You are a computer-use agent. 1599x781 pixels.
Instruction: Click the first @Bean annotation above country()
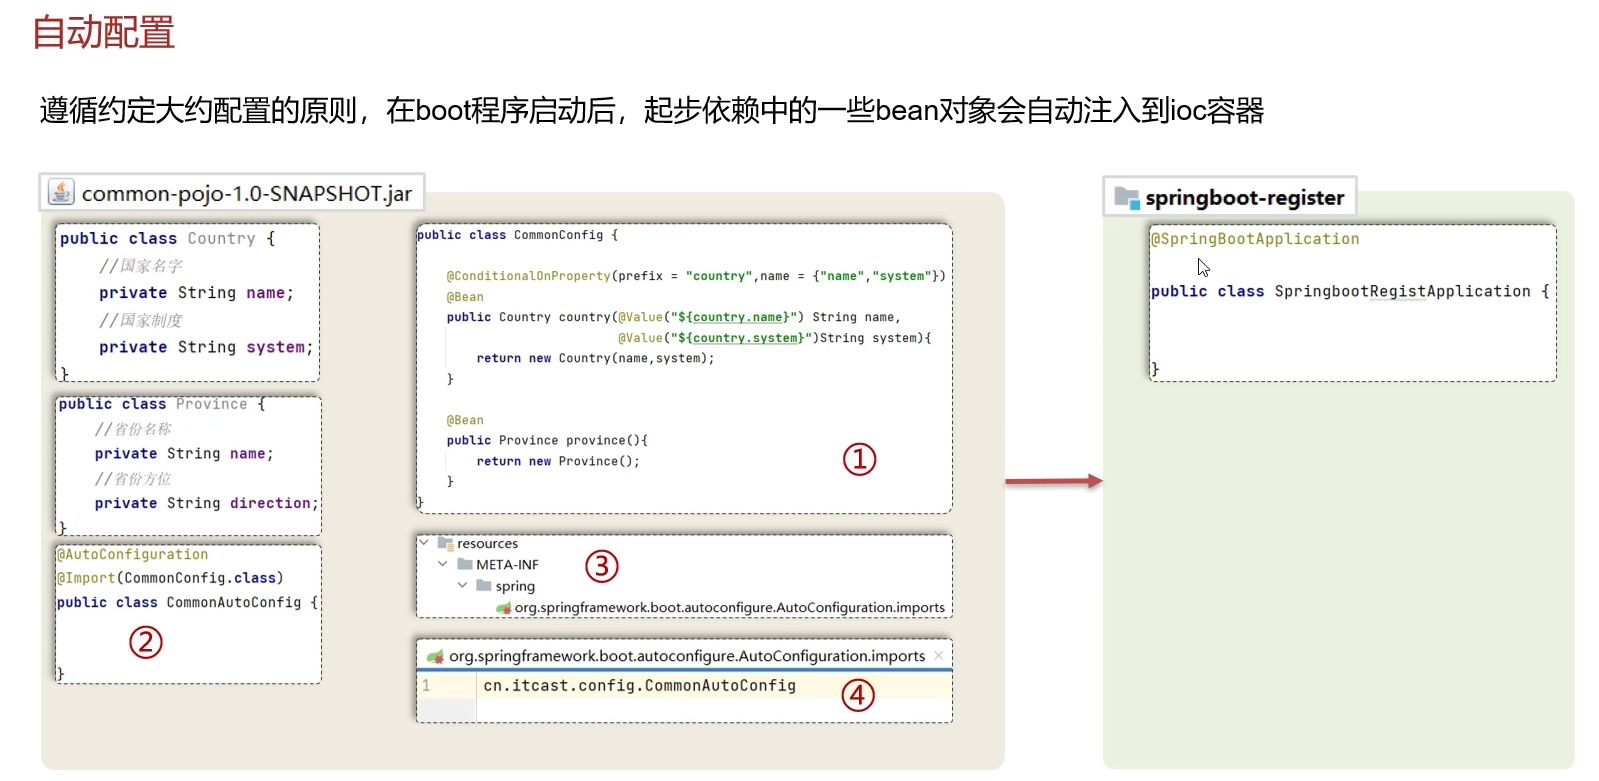click(x=465, y=297)
